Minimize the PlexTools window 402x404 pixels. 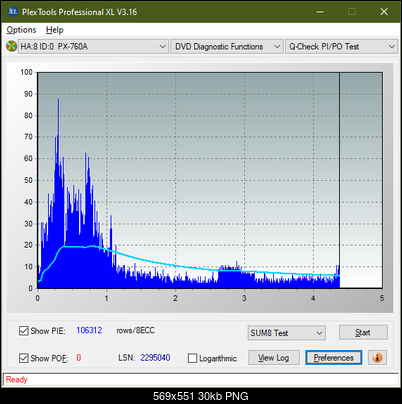click(320, 12)
